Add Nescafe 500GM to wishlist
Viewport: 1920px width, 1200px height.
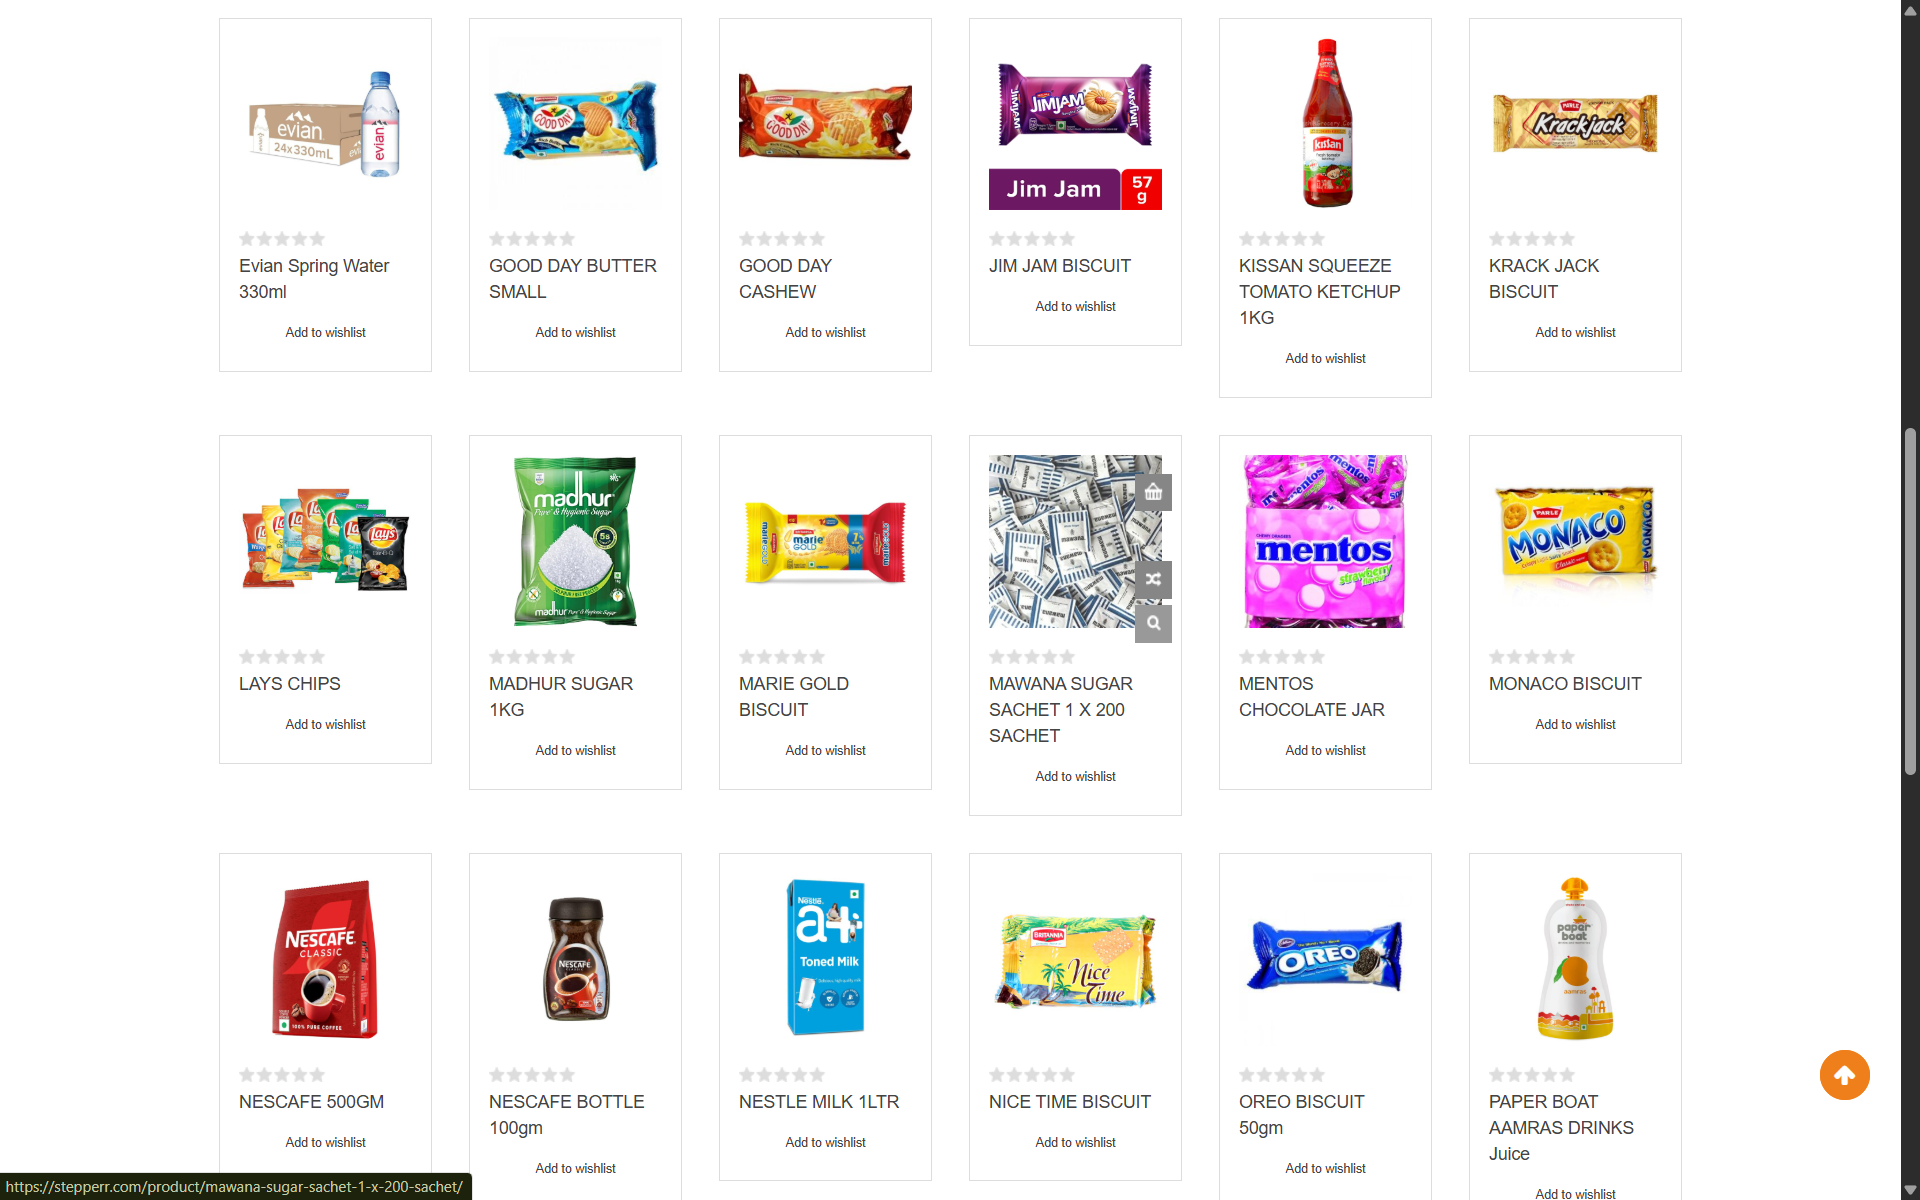[325, 1142]
